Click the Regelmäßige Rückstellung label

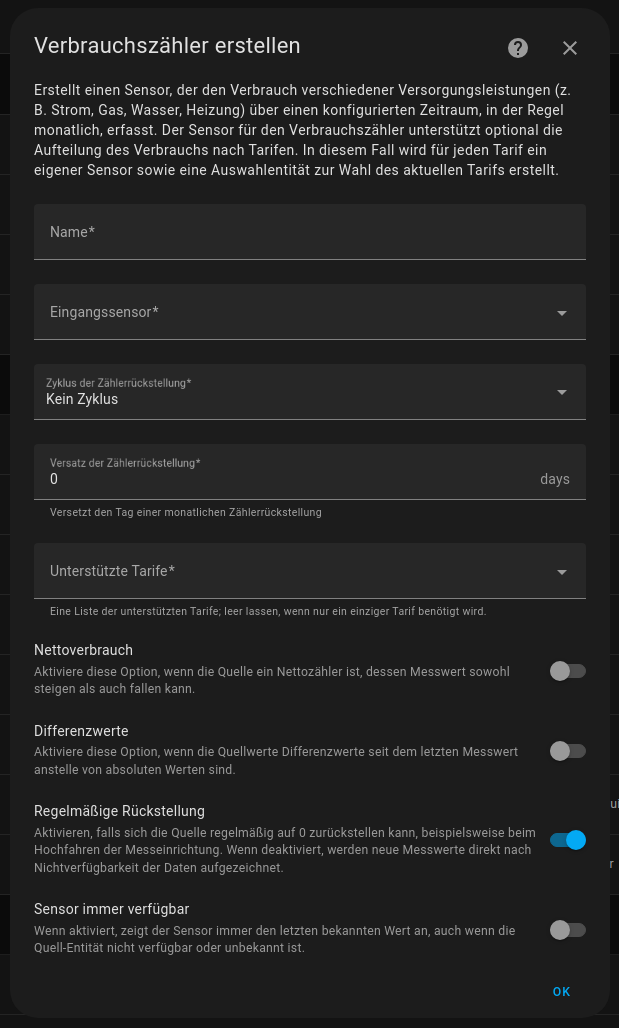tap(119, 811)
